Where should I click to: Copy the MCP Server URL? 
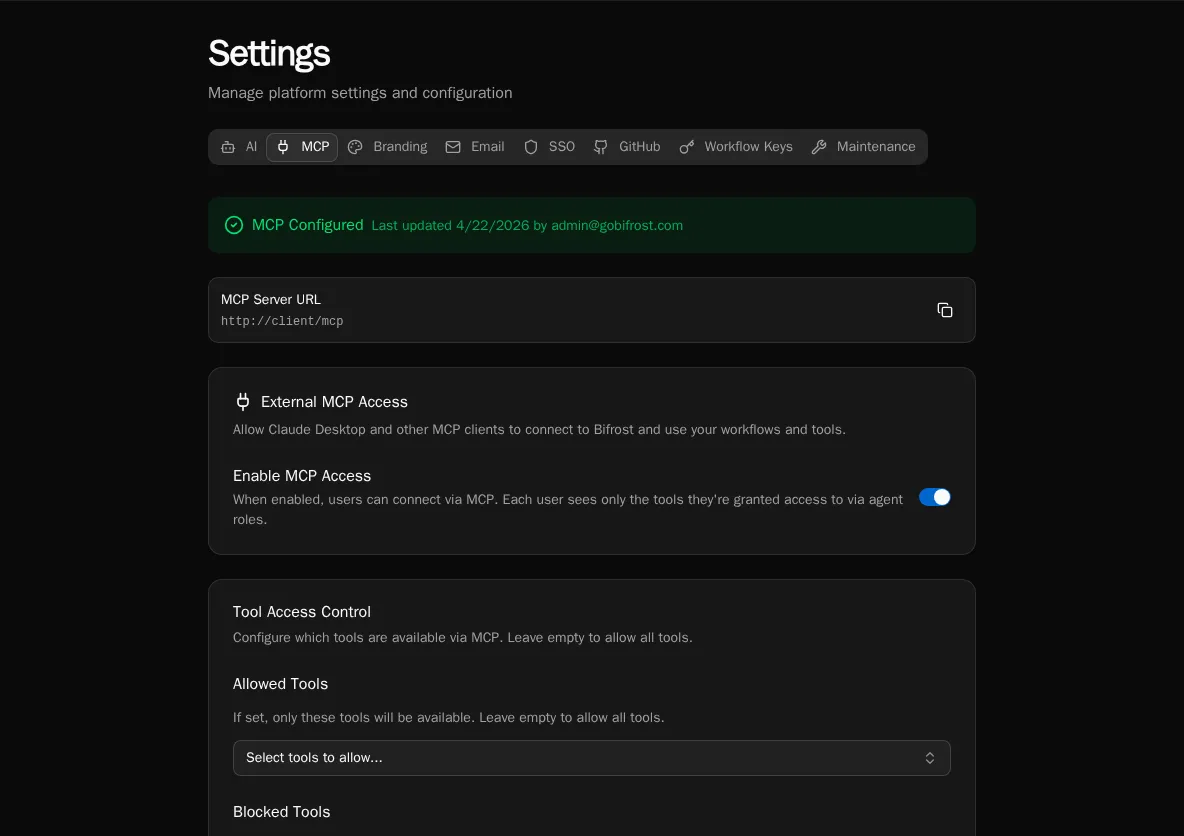944,310
